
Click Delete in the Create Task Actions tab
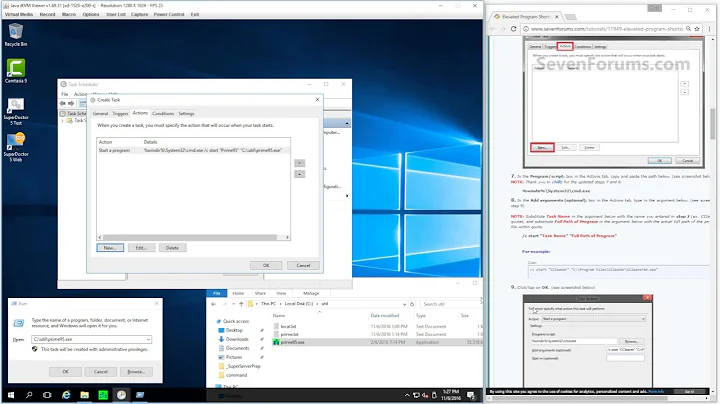(172, 248)
